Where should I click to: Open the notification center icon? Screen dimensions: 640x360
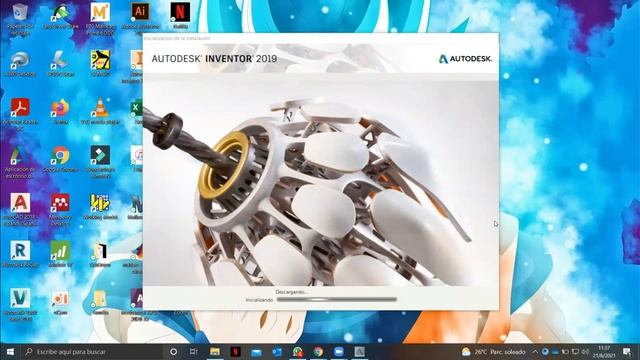[627, 351]
